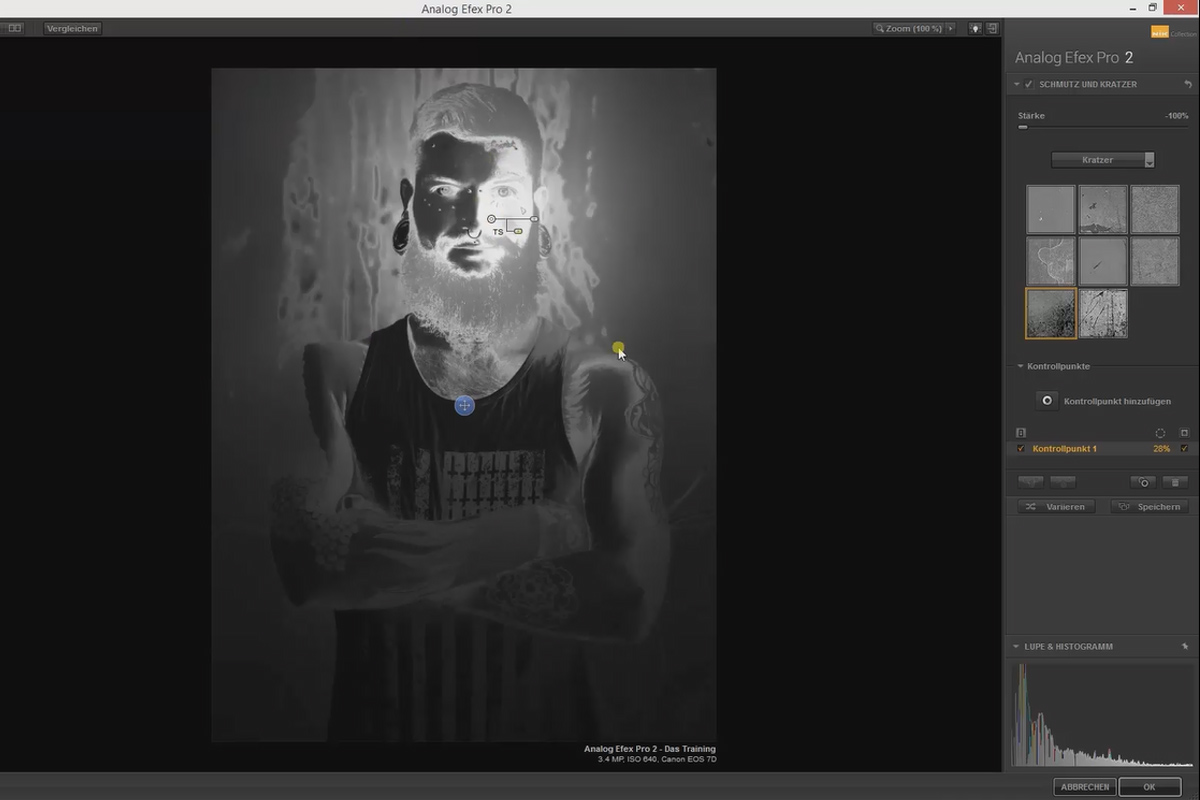Toggle Kontrollpunkt 1 mask display checkbox

(x=1184, y=449)
